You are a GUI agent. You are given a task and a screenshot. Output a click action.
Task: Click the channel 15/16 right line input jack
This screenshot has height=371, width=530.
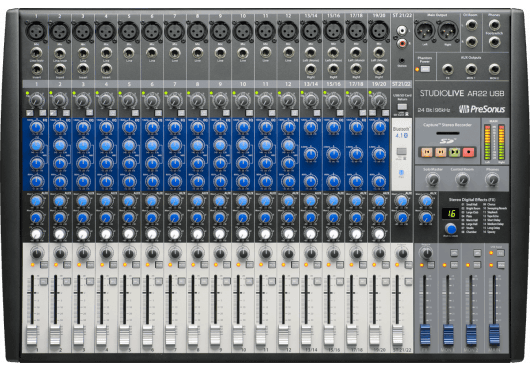(x=333, y=70)
